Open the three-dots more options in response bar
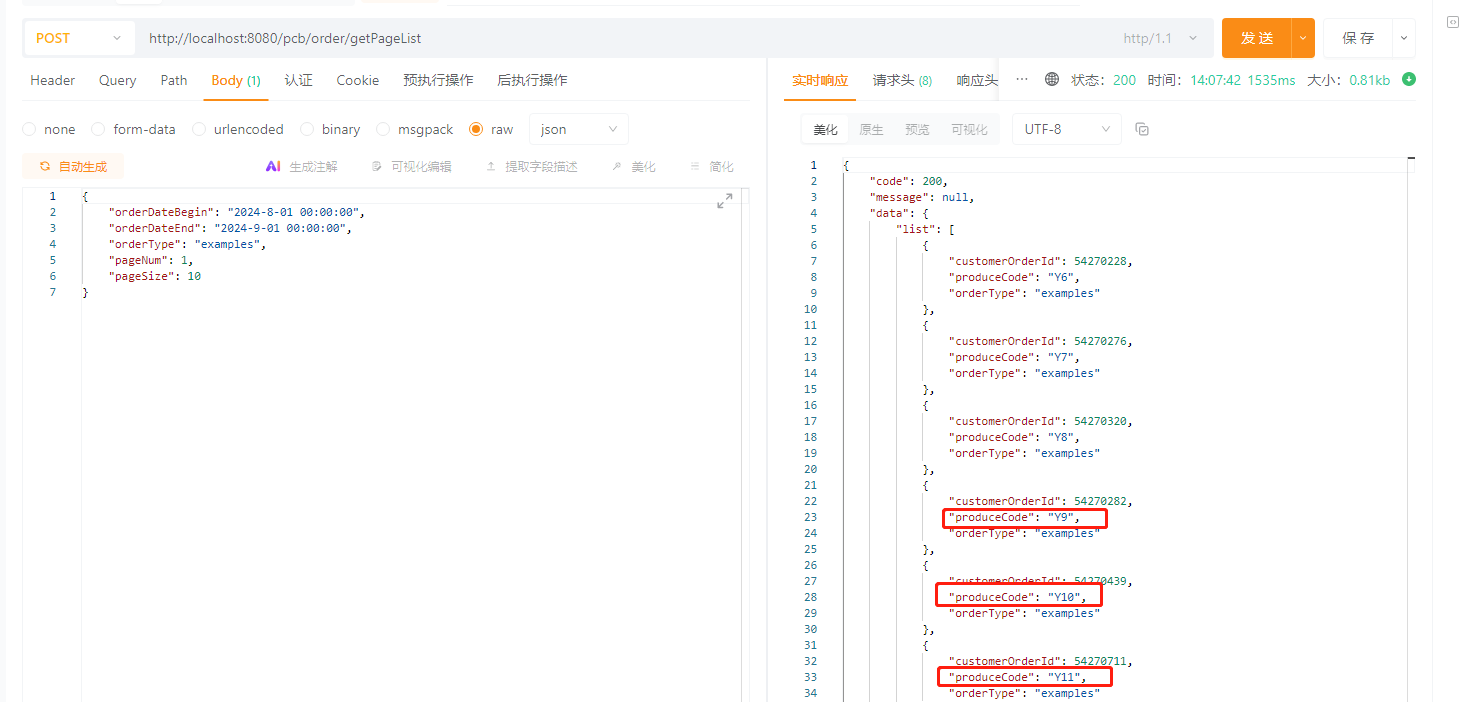The image size is (1464, 702). 1021,80
